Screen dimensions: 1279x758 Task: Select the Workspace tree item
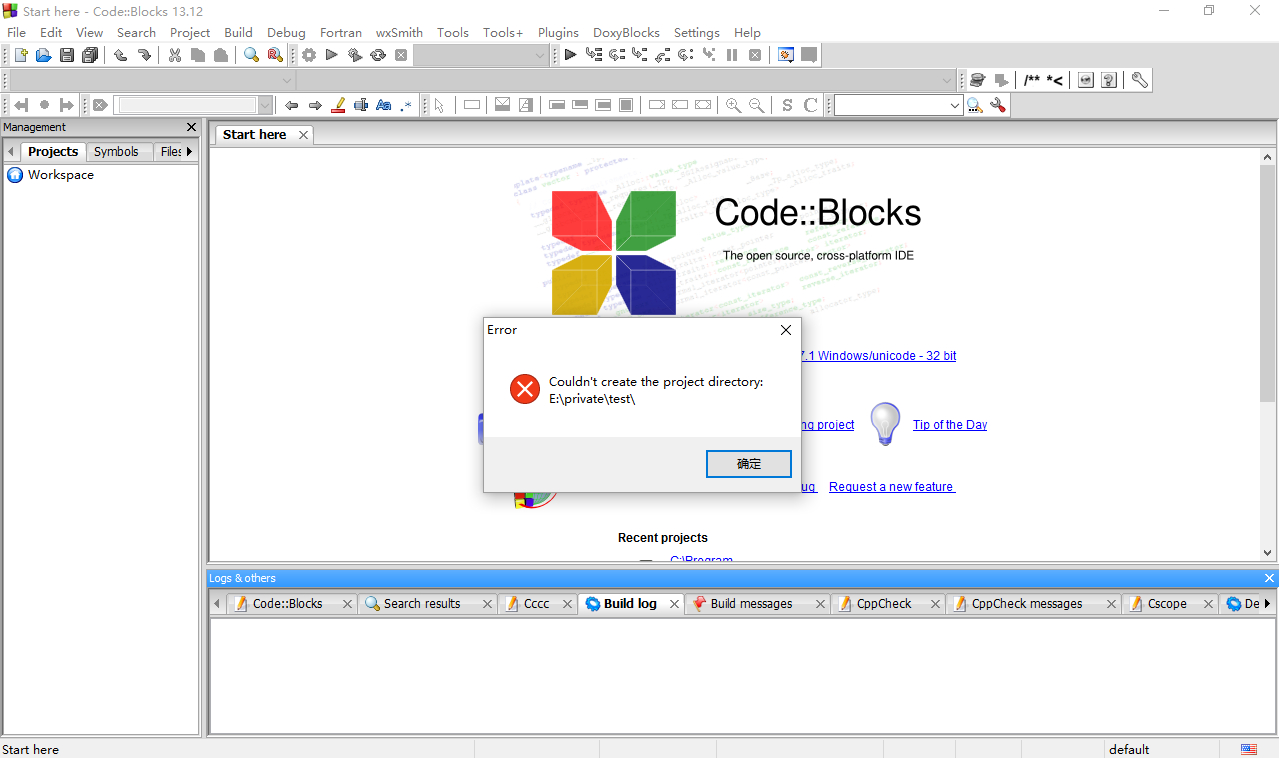click(51, 175)
